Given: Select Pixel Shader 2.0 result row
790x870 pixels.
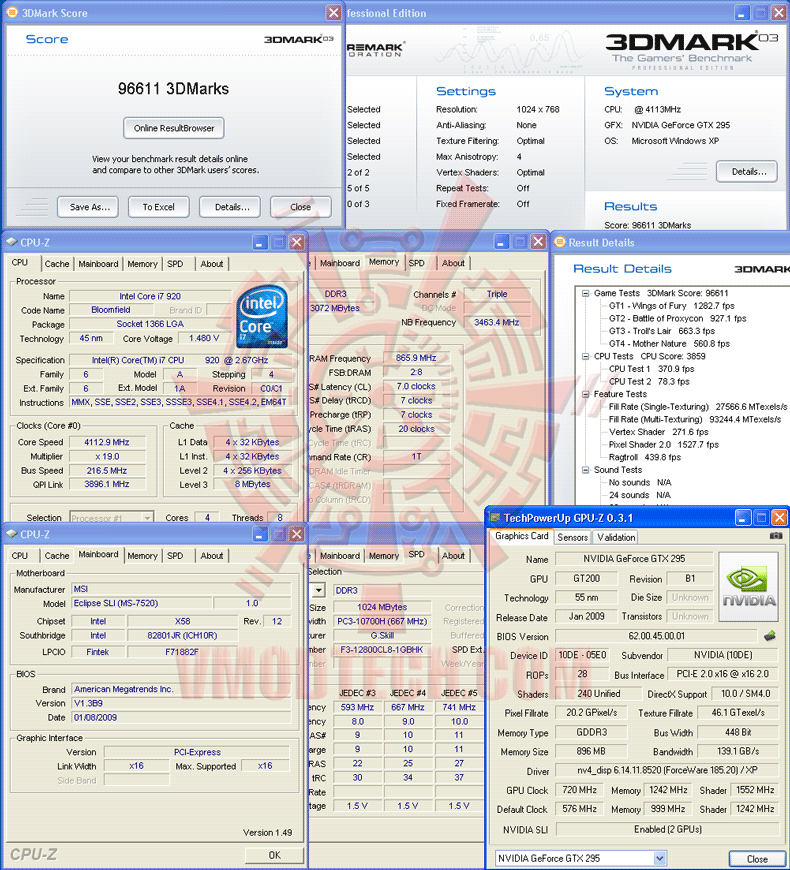Looking at the screenshot, I should coord(664,444).
